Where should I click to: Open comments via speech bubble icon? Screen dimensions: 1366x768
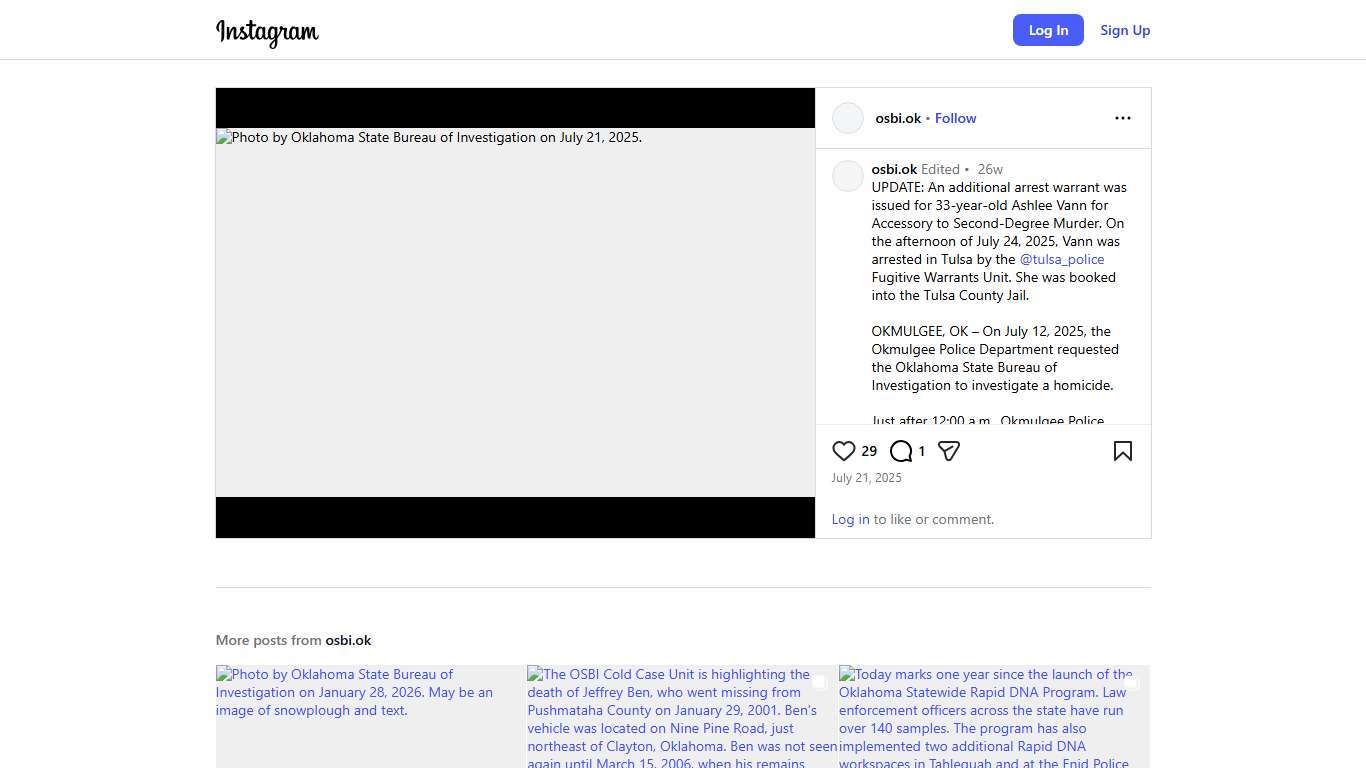[901, 451]
